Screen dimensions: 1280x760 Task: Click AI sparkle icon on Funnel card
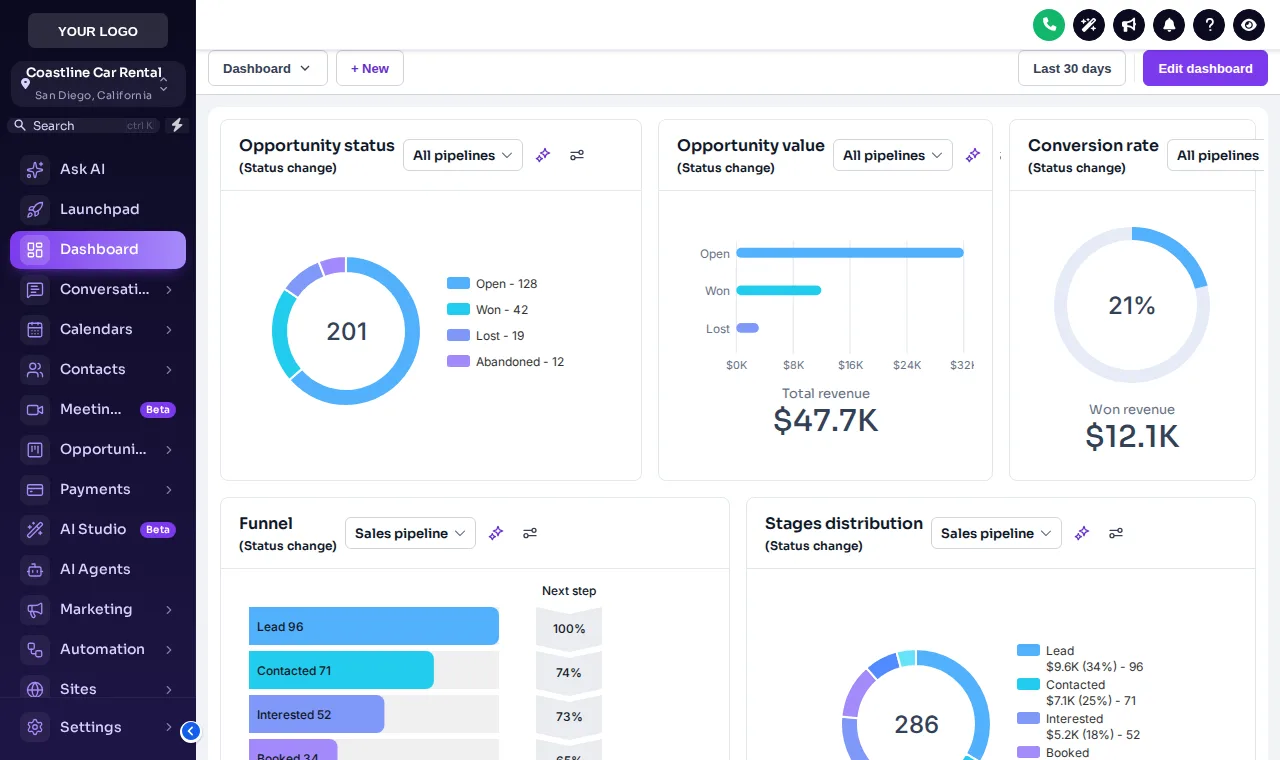coord(496,533)
